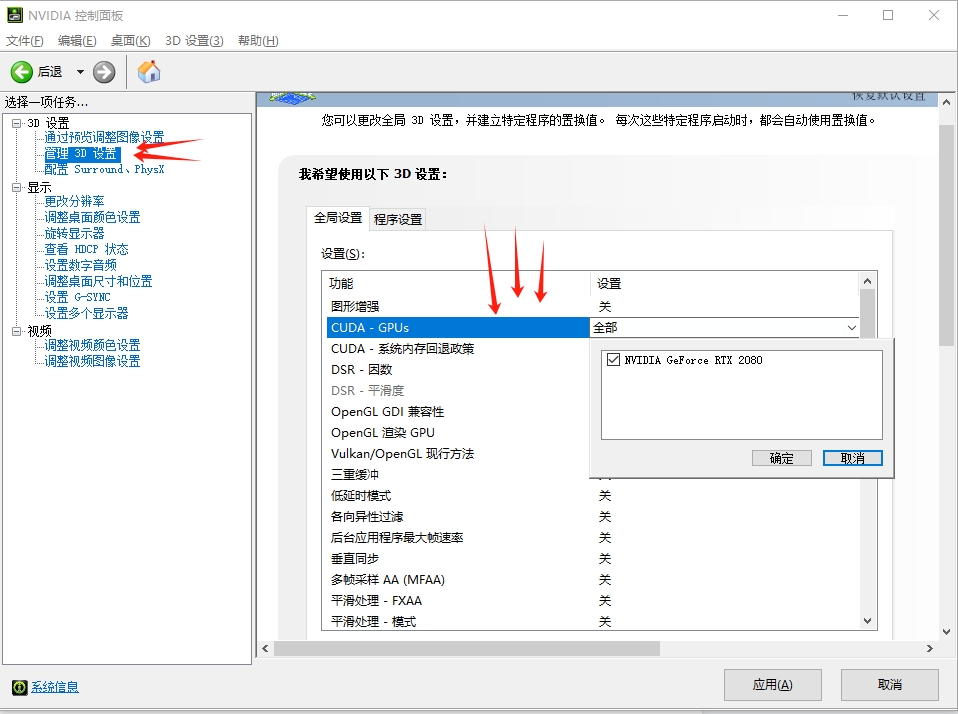This screenshot has width=958, height=714.
Task: Click the settings list scroll-down arrow
Action: pyautogui.click(x=867, y=621)
